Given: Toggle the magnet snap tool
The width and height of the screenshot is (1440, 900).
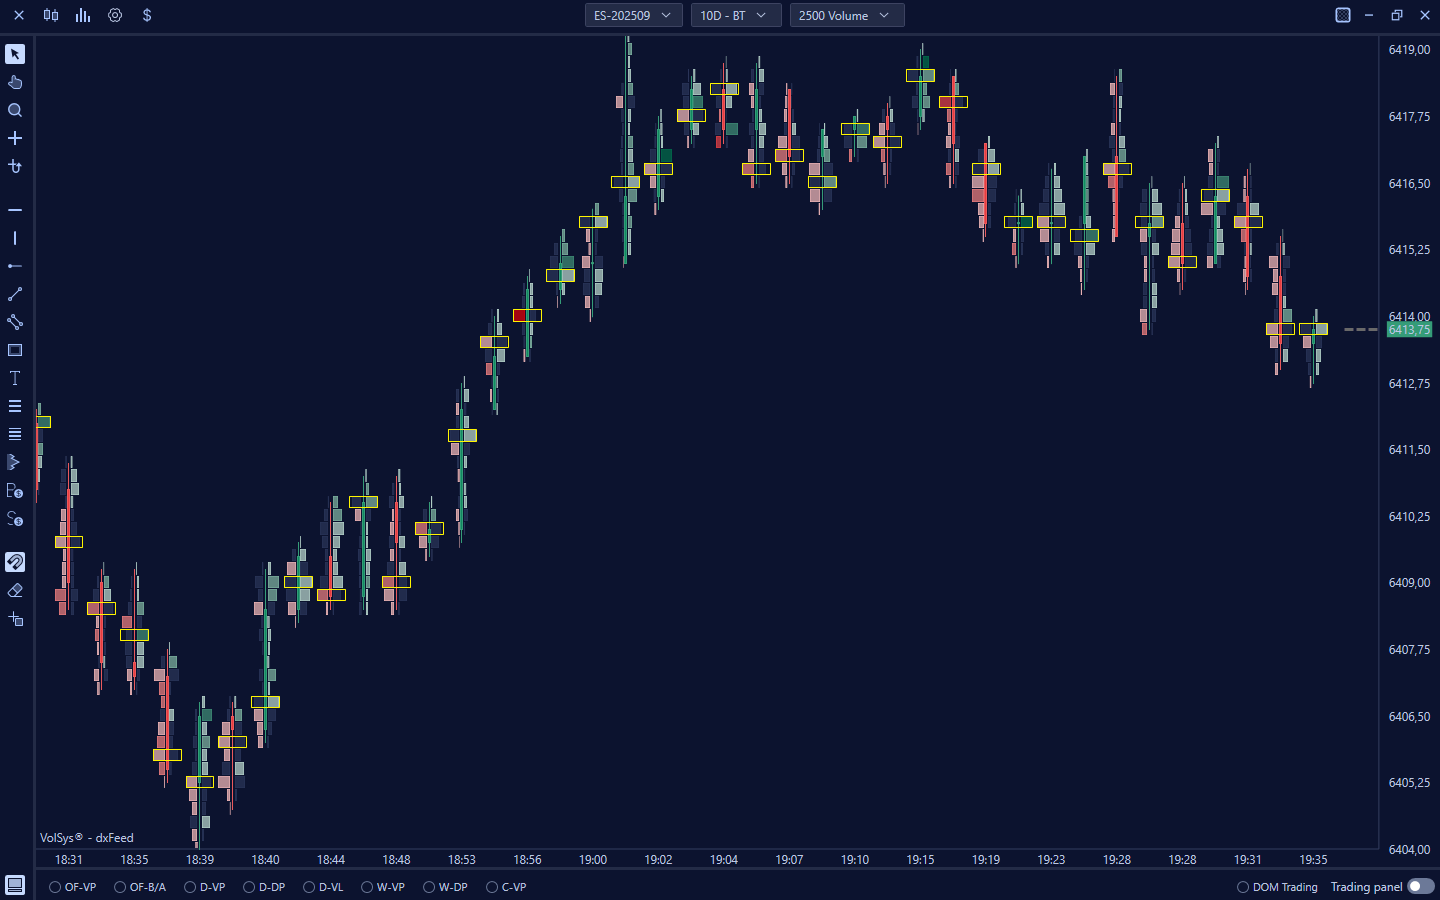Looking at the screenshot, I should pyautogui.click(x=15, y=562).
